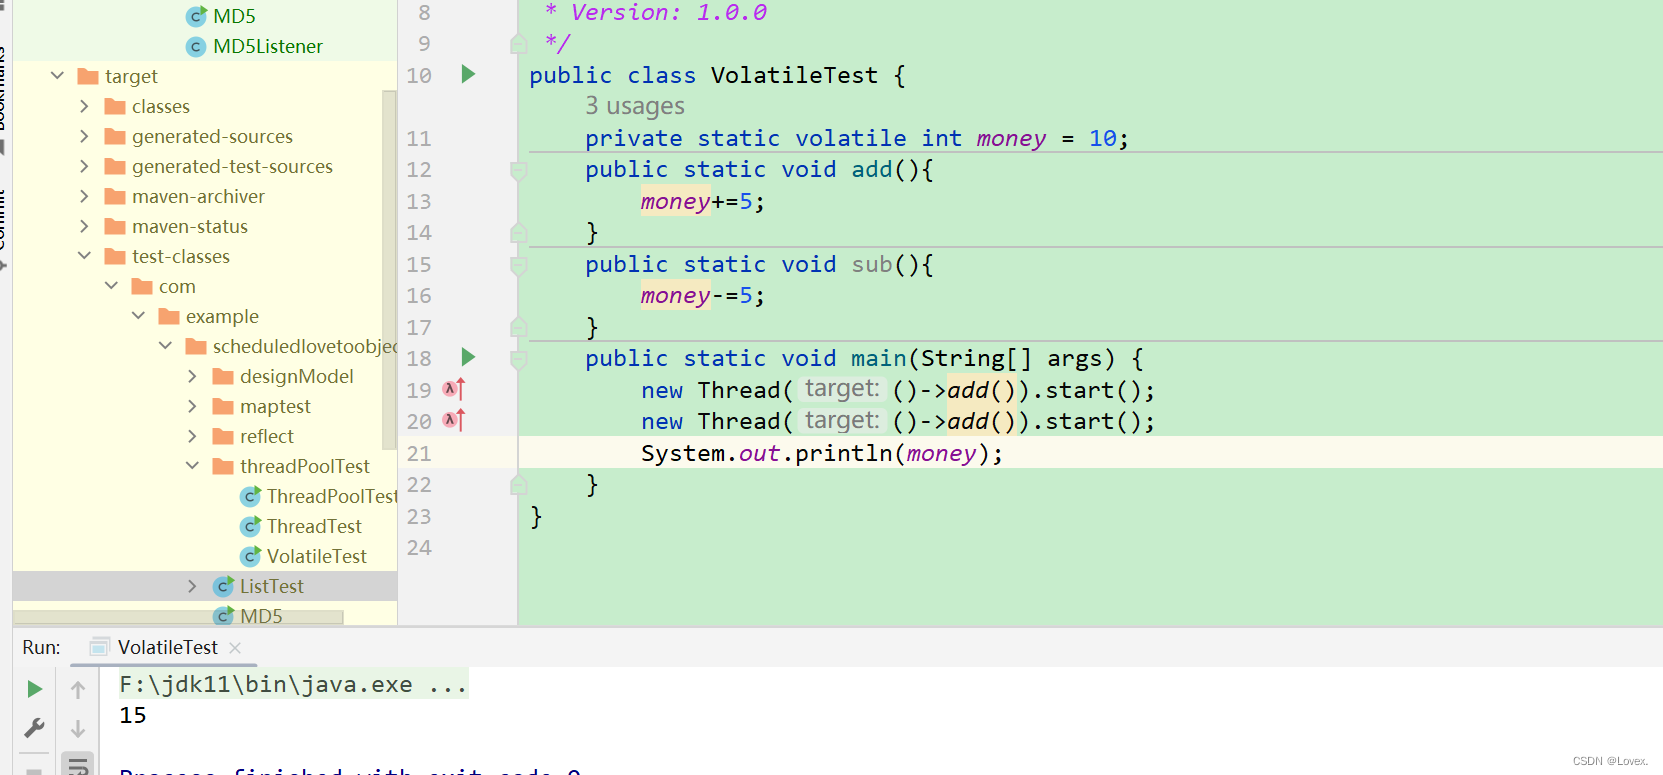Fold the sub() method at line 15
Viewport: 1663px width, 775px height.
518,265
